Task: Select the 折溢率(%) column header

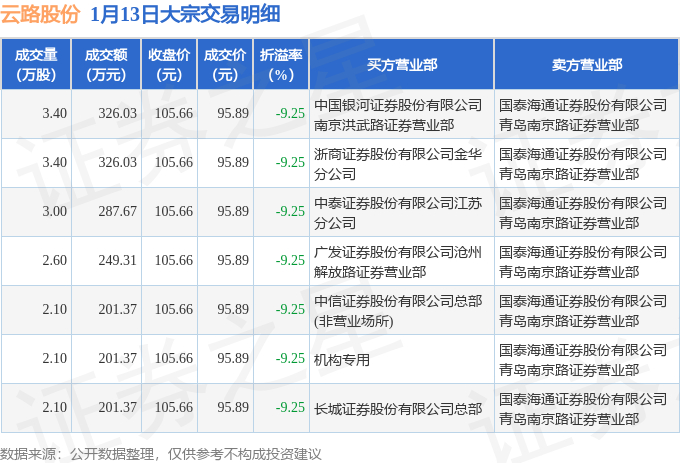Action: [281, 65]
